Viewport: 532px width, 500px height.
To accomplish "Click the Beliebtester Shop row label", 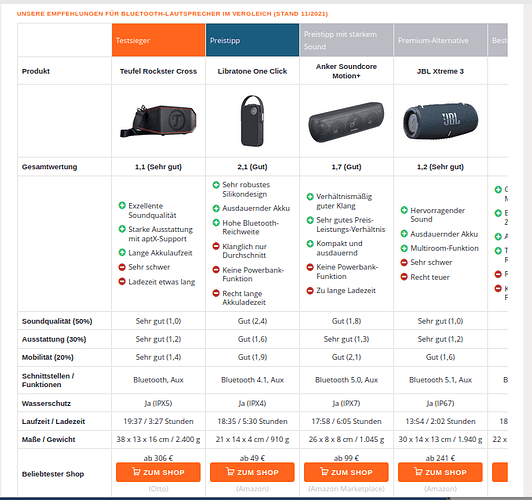I will pyautogui.click(x=53, y=474).
